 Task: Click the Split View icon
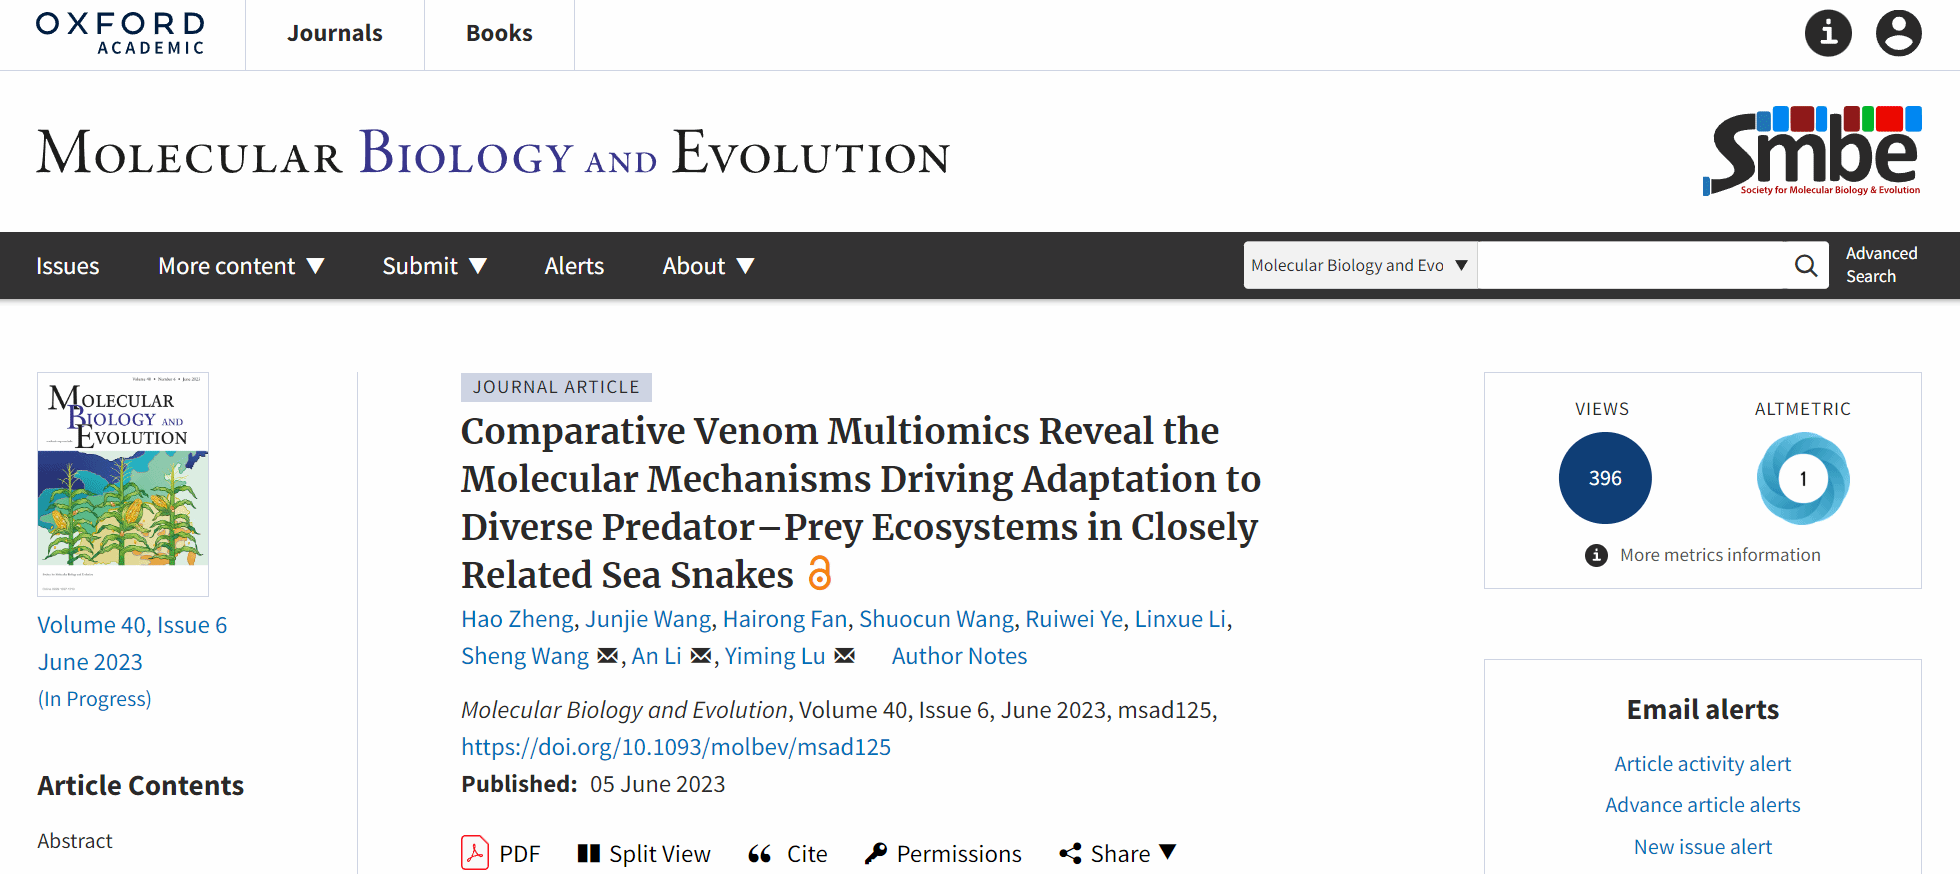coord(588,853)
